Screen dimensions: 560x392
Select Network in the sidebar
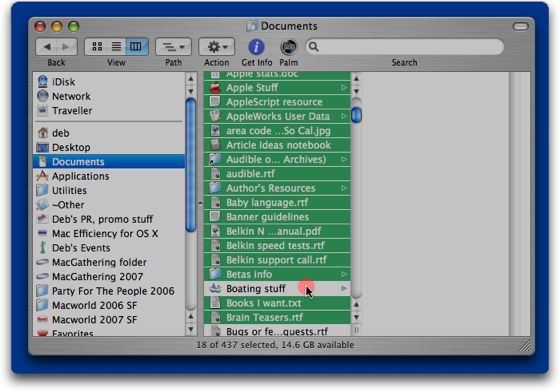109,96
